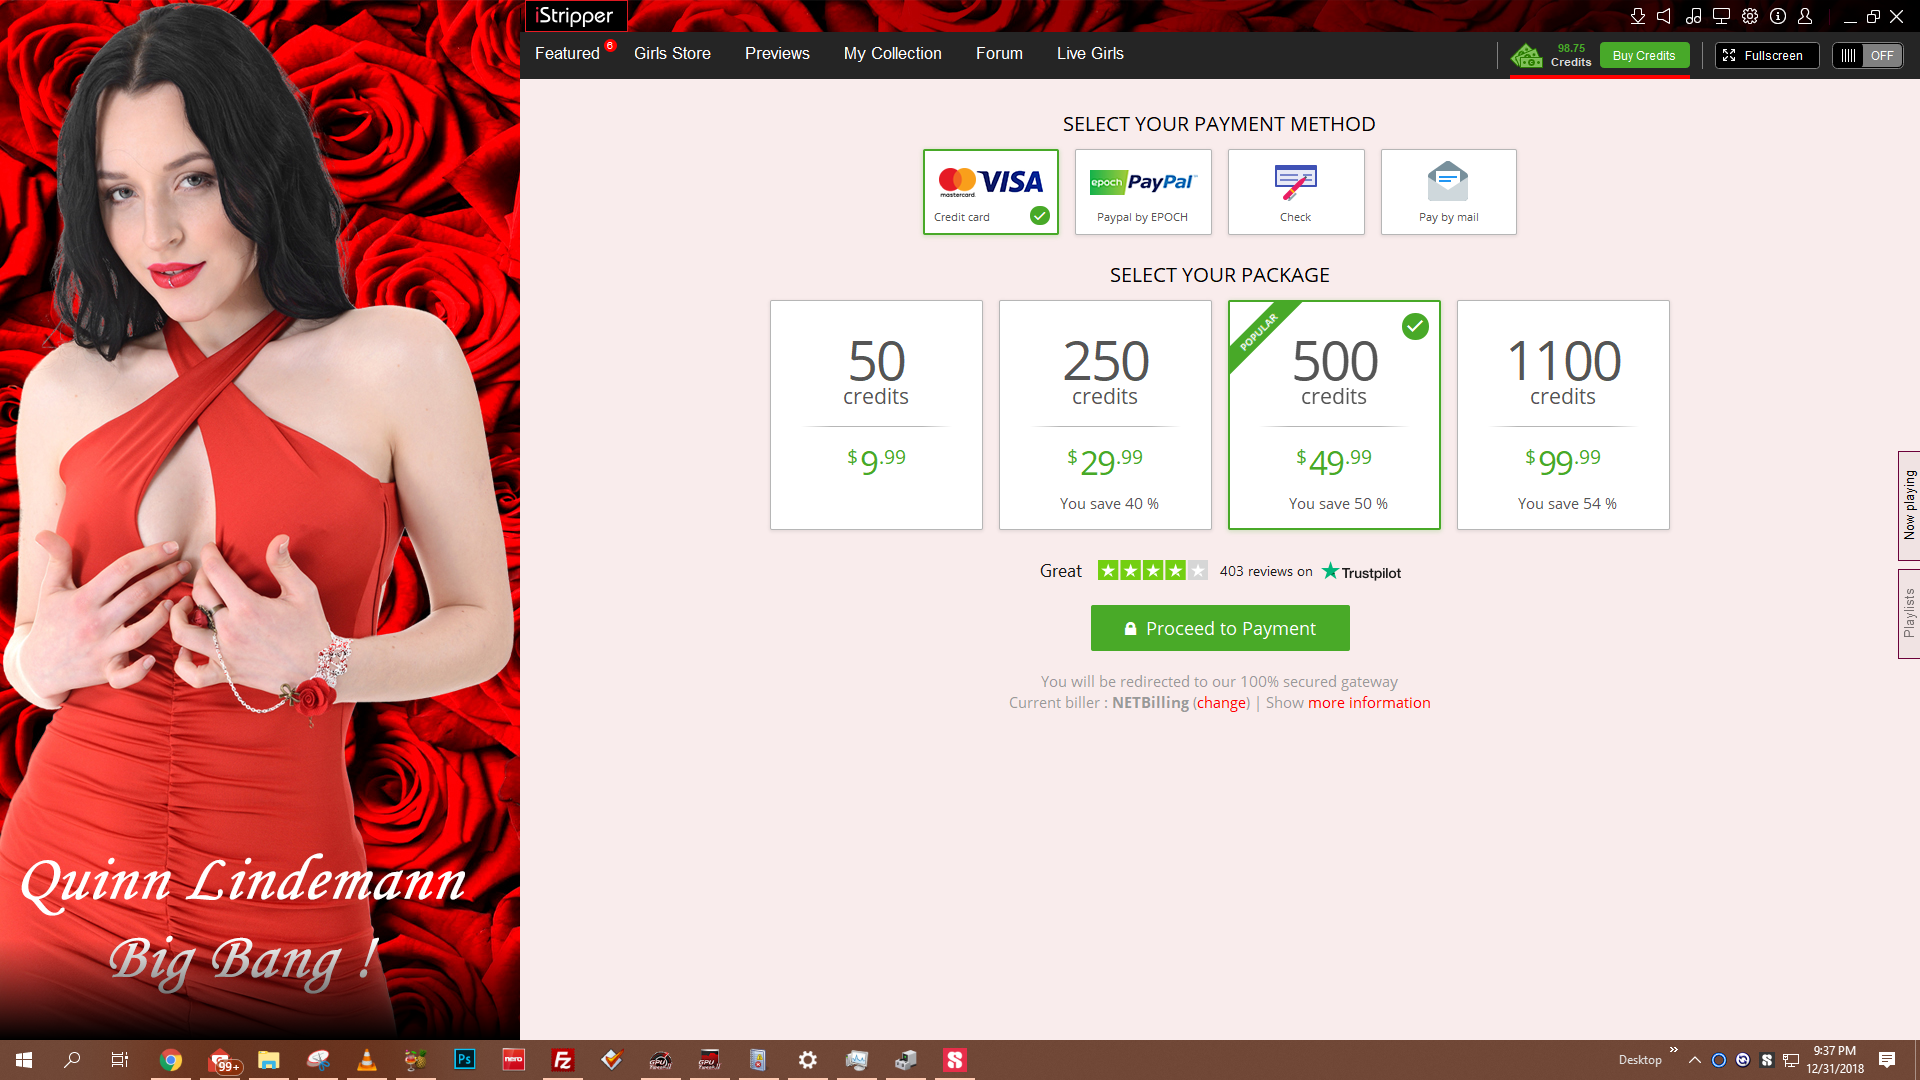Select the Pay by mail option
This screenshot has height=1080, width=1920.
point(1448,192)
